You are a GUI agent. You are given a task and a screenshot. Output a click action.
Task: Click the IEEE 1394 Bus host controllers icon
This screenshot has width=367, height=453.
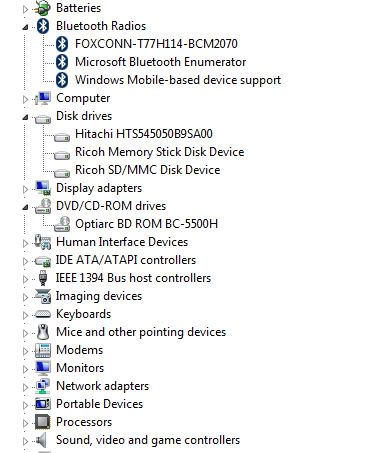pyautogui.click(x=43, y=278)
